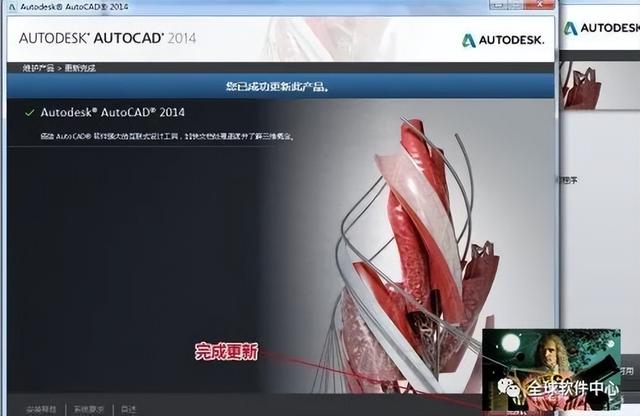640x416 pixels.
Task: Click the Autodesk logo in the background window
Action: click(x=602, y=28)
